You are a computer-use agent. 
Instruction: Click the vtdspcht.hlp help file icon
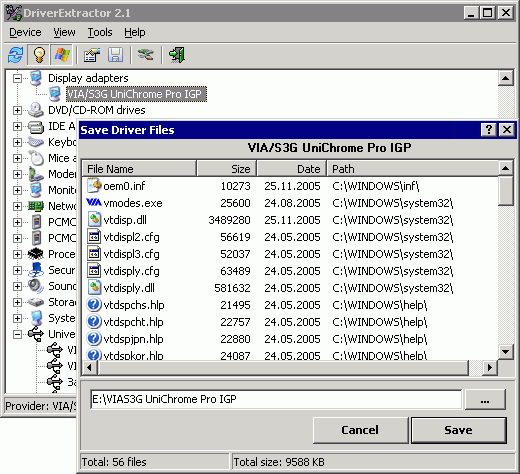tap(94, 322)
